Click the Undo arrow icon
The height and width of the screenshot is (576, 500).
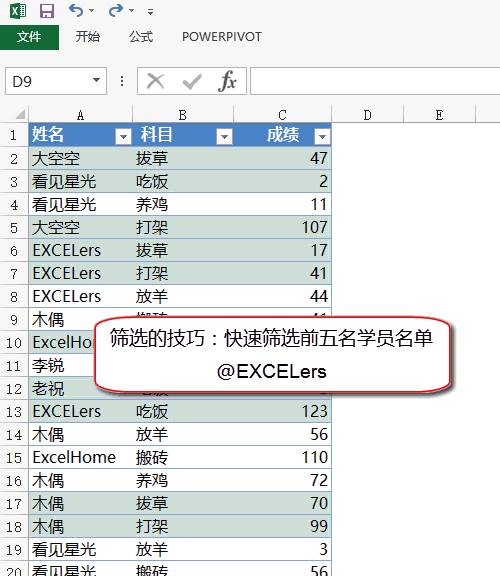76,10
